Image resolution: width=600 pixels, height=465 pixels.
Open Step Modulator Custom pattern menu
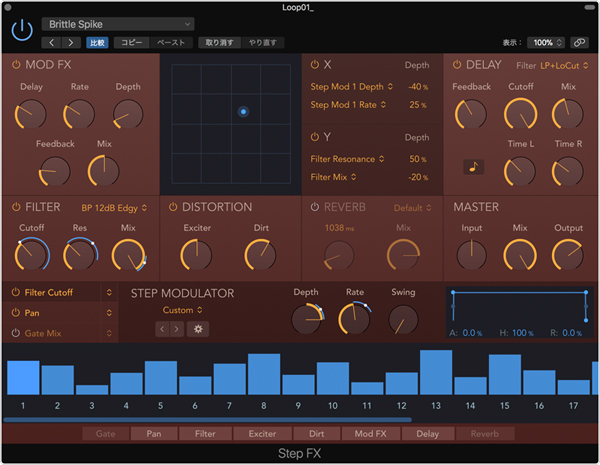click(x=183, y=310)
